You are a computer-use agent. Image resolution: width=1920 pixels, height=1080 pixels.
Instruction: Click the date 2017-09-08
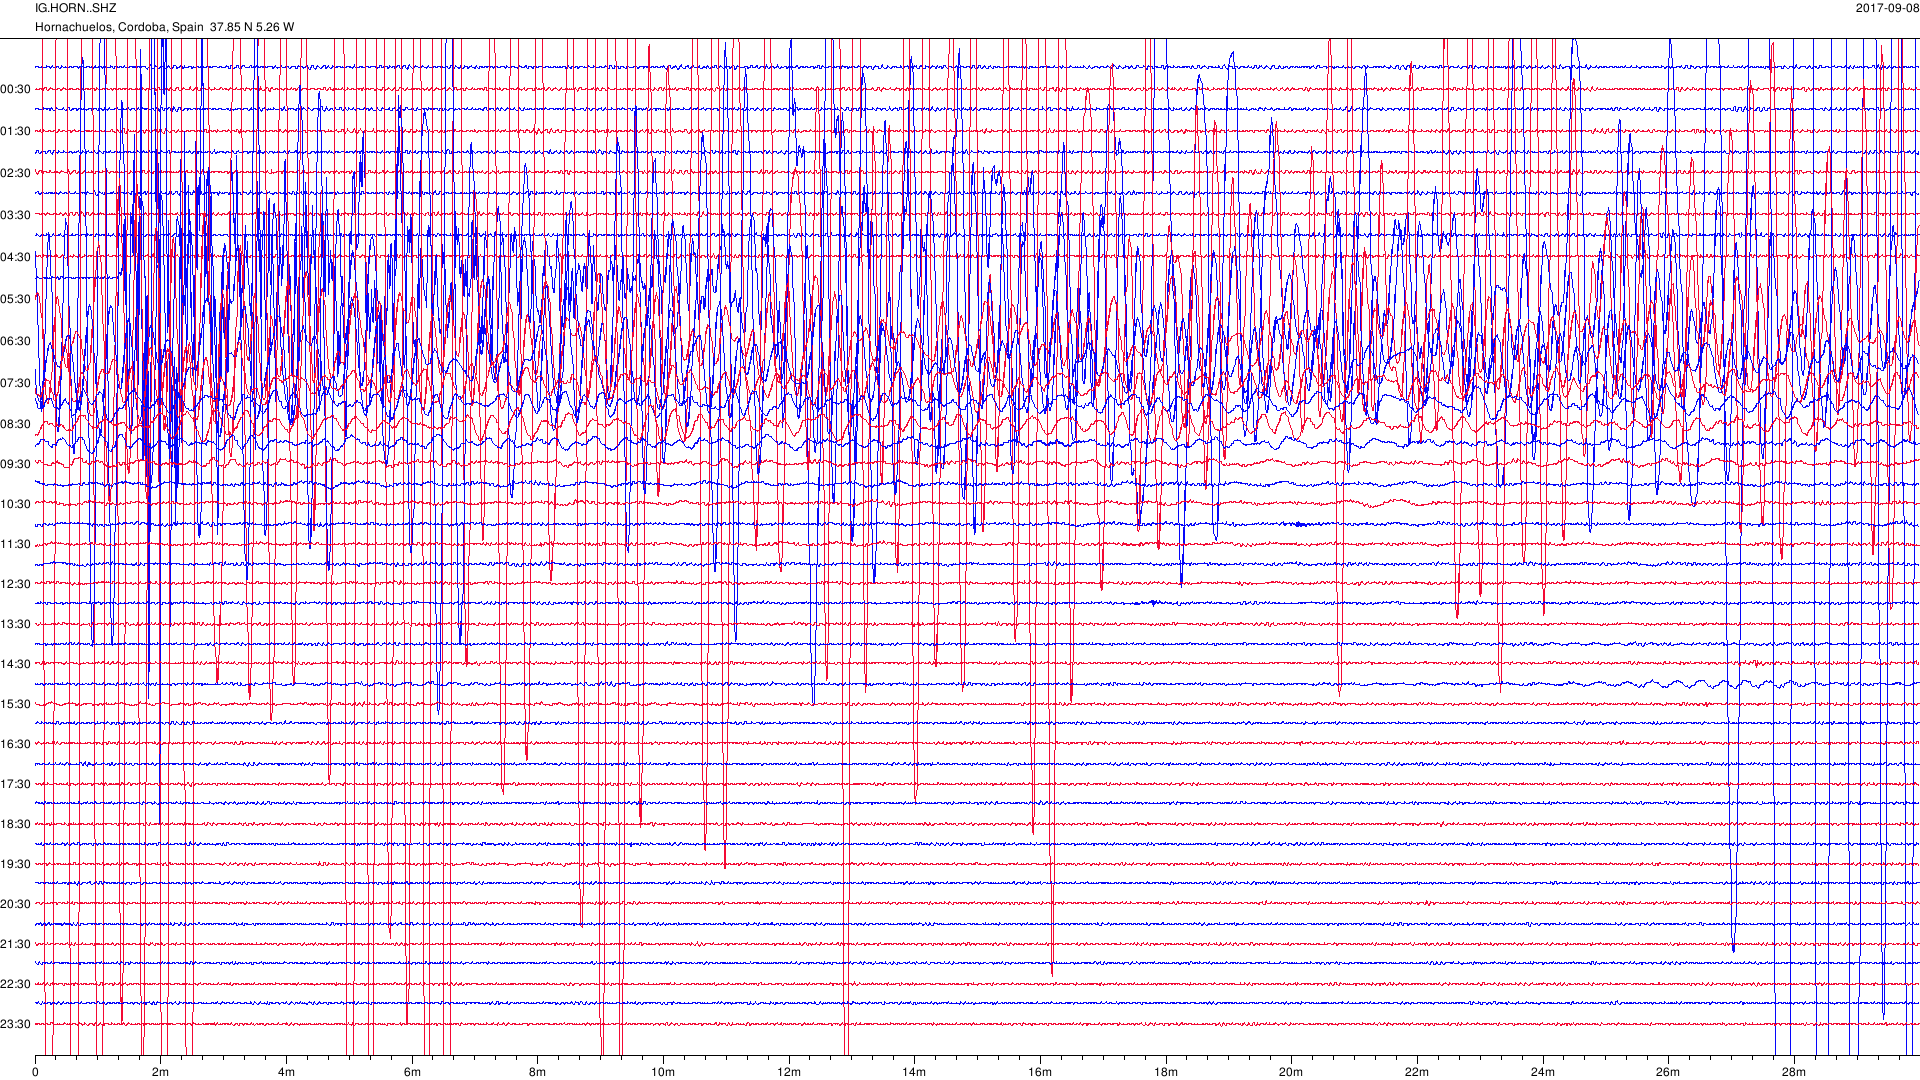pos(1887,8)
